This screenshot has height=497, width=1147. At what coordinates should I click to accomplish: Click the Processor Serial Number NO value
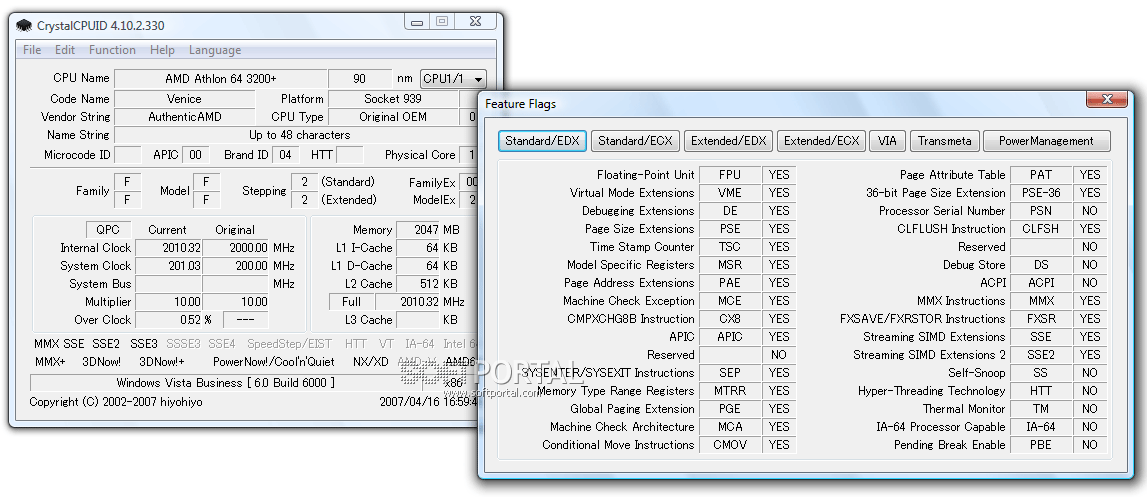(x=1090, y=211)
